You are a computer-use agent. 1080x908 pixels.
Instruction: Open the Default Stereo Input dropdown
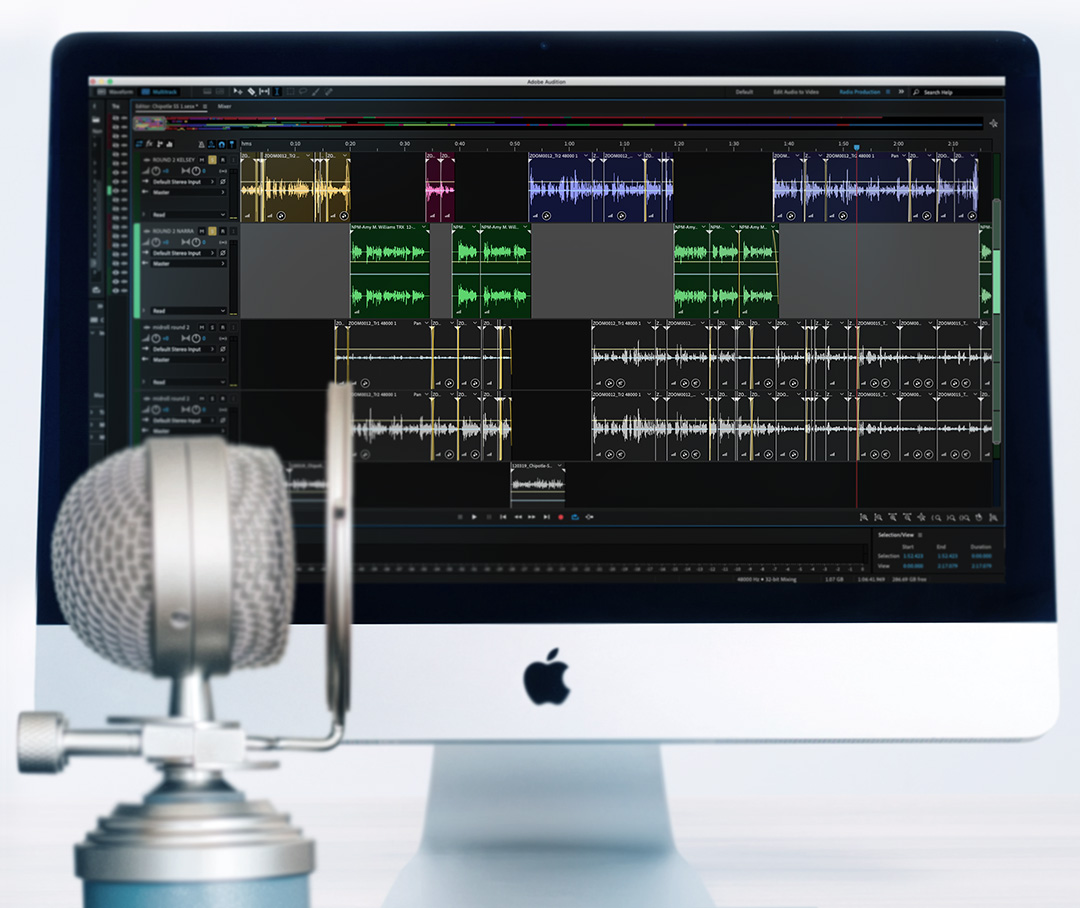[183, 182]
